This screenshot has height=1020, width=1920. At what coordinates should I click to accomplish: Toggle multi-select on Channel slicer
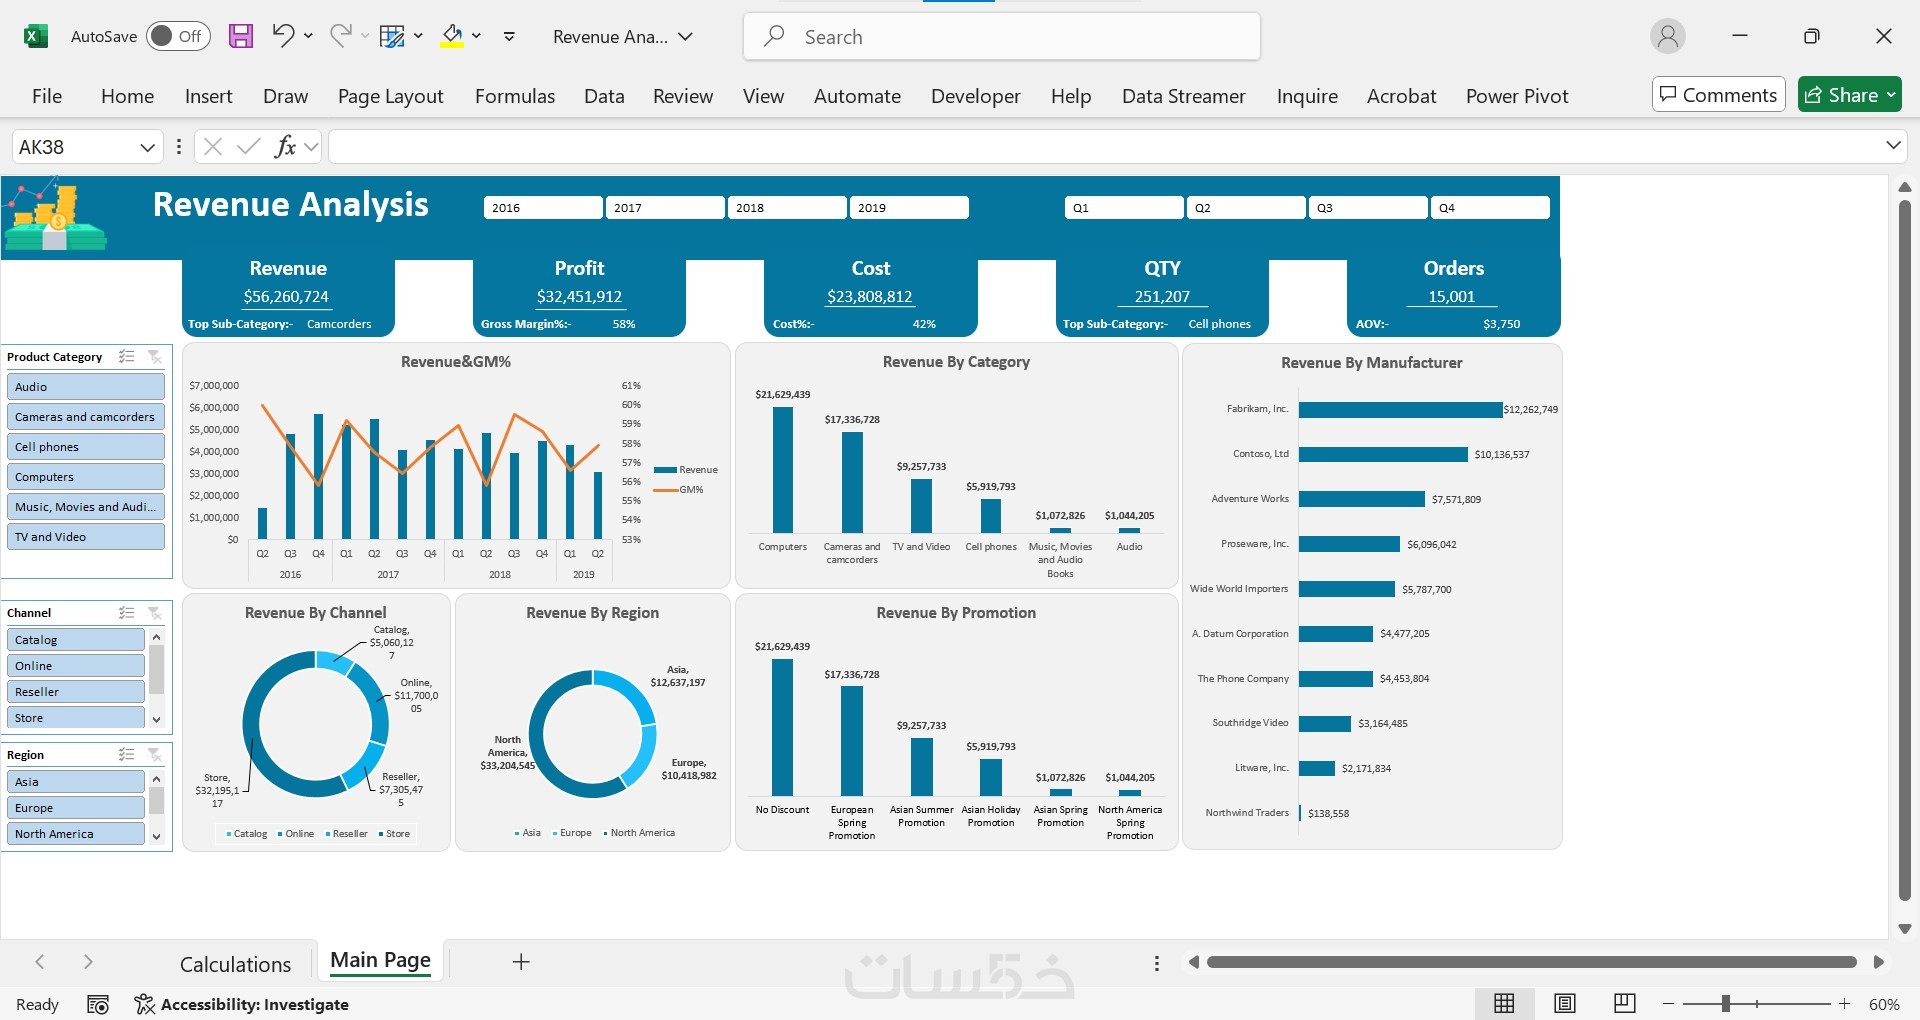click(127, 613)
